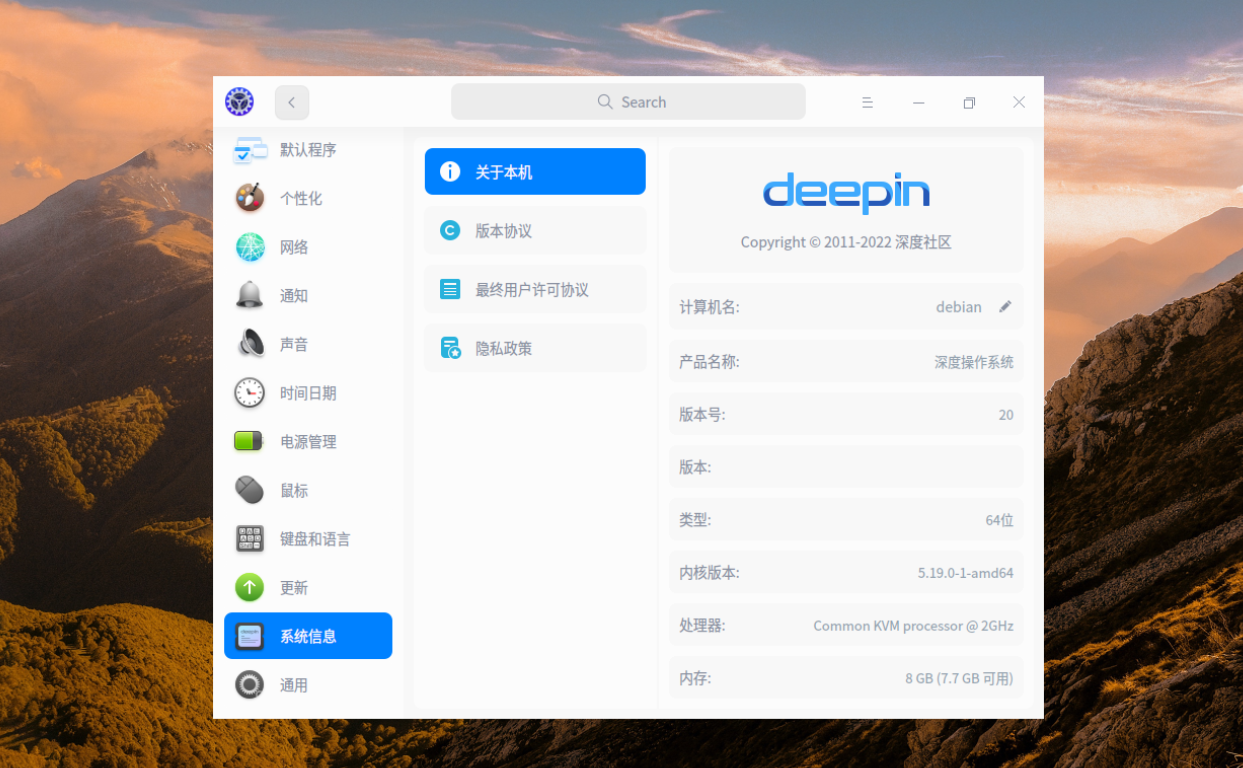Open the 最终用户许可协议 agreement page
Screen dimensions: 1243x768
[x=534, y=288]
